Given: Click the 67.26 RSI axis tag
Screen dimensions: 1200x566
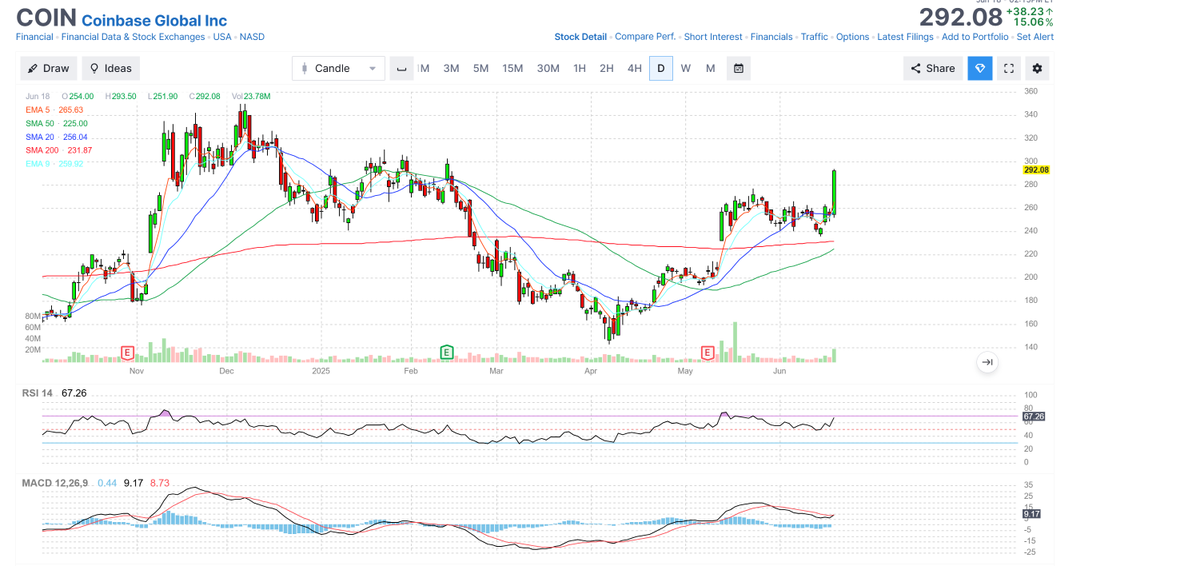Looking at the screenshot, I should 1033,416.
